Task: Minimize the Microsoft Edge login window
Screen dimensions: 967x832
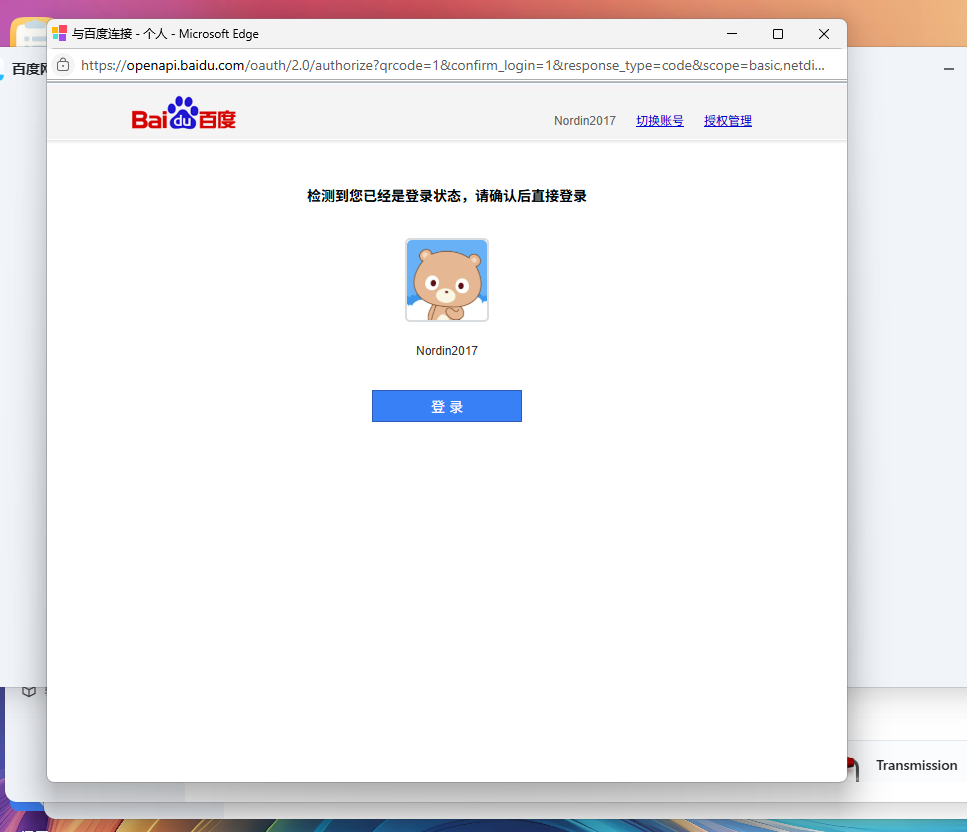Action: (x=732, y=34)
